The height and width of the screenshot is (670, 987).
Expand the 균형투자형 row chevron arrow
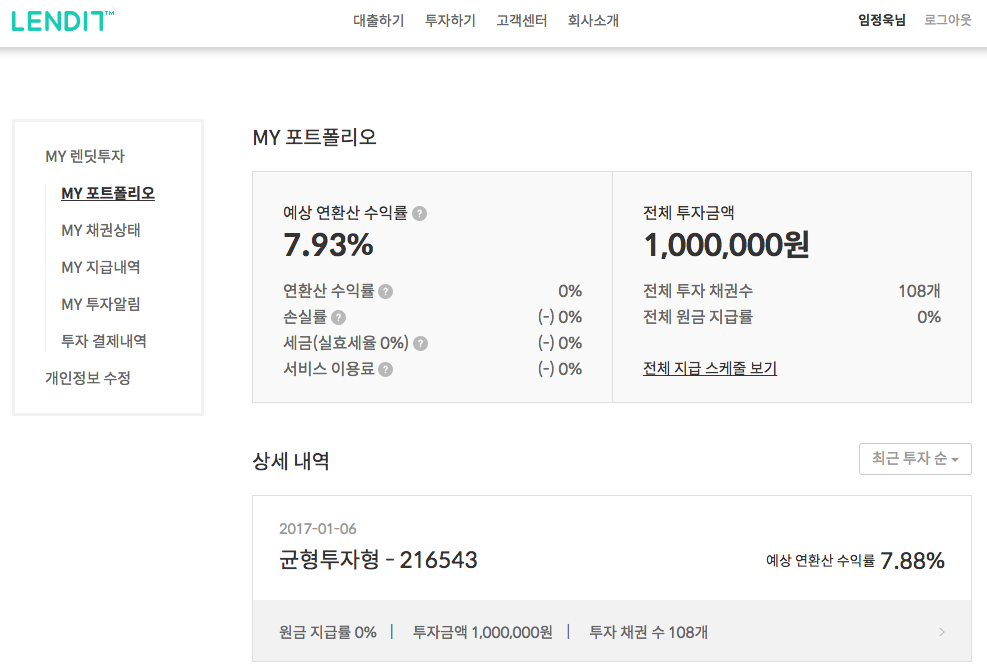[942, 632]
